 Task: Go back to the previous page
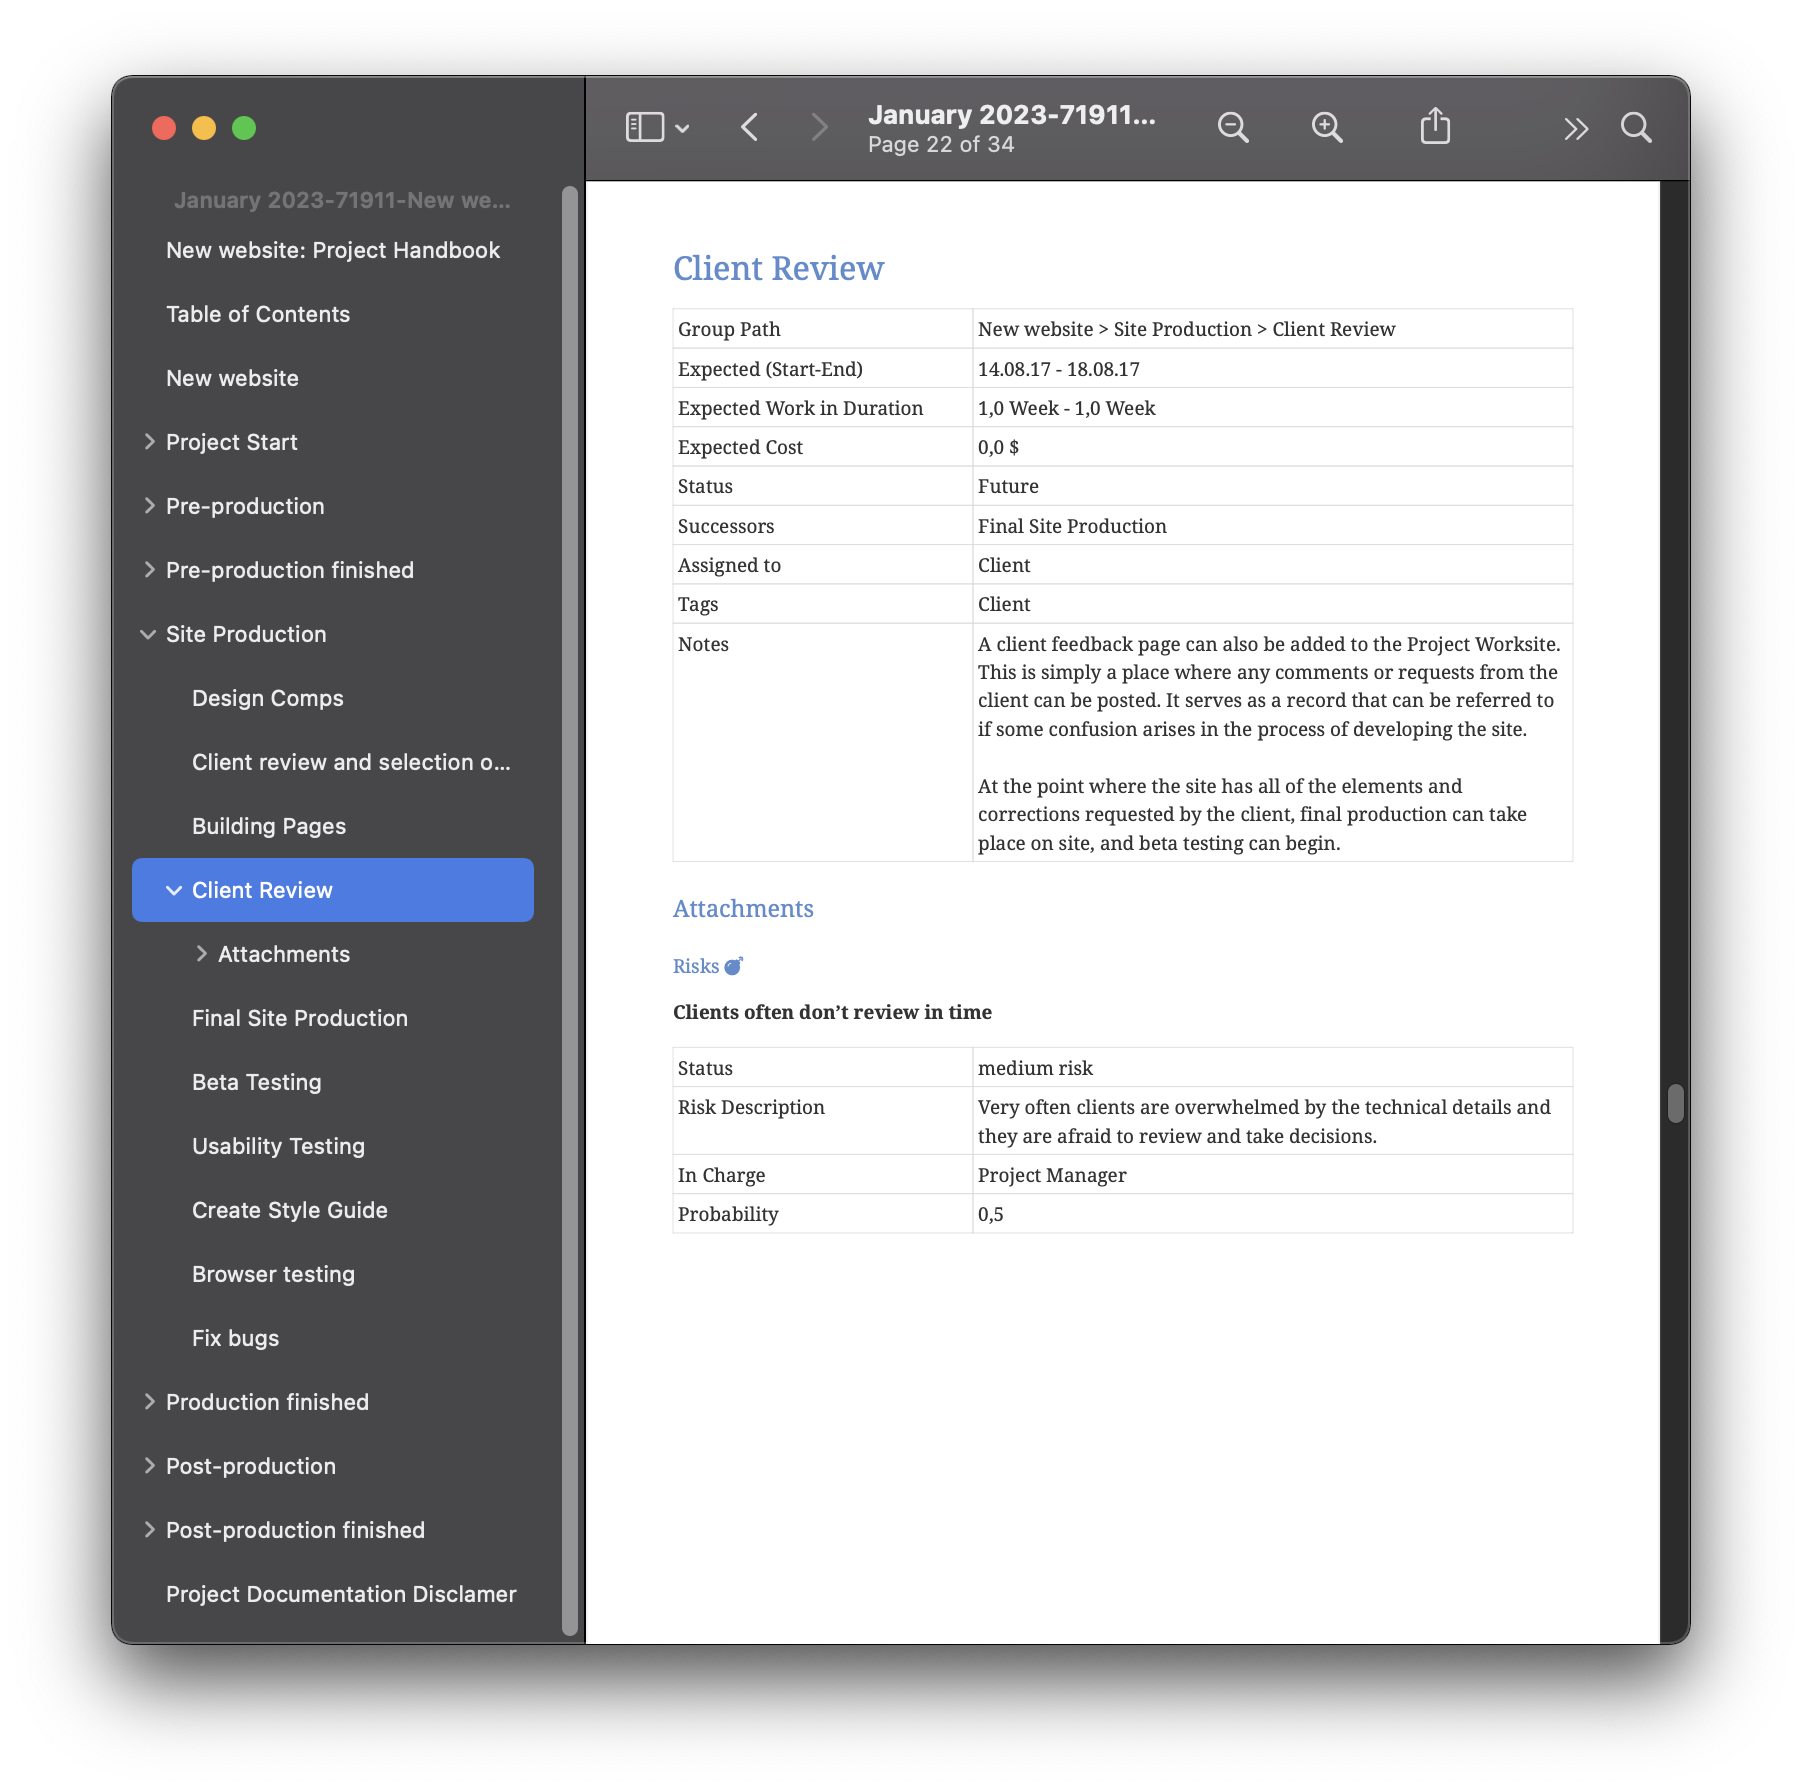pos(749,127)
